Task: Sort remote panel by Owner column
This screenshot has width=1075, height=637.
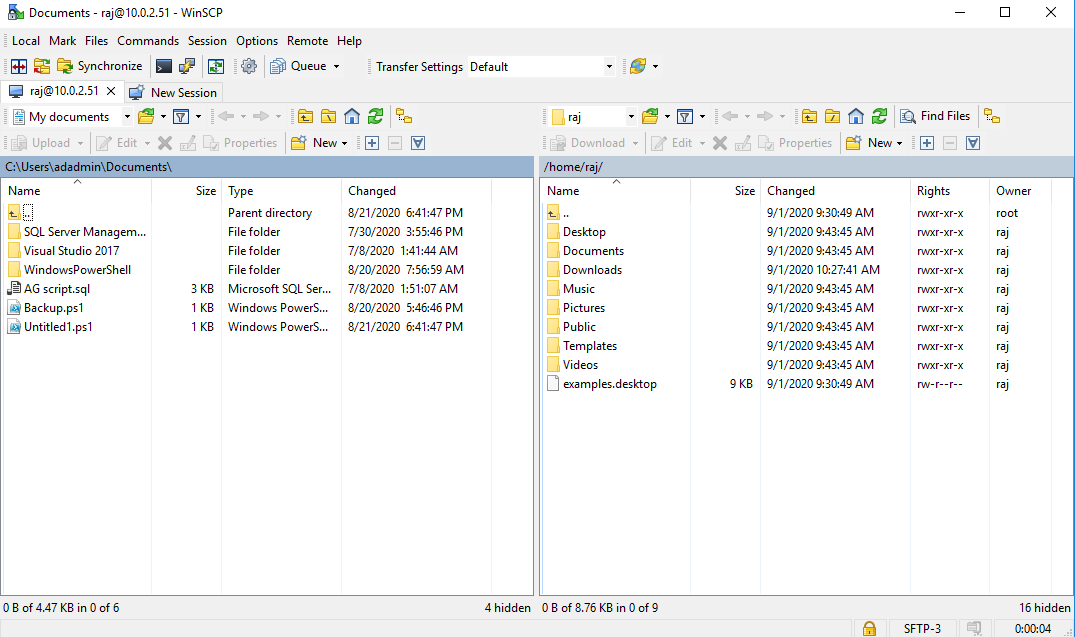Action: coord(1020,191)
